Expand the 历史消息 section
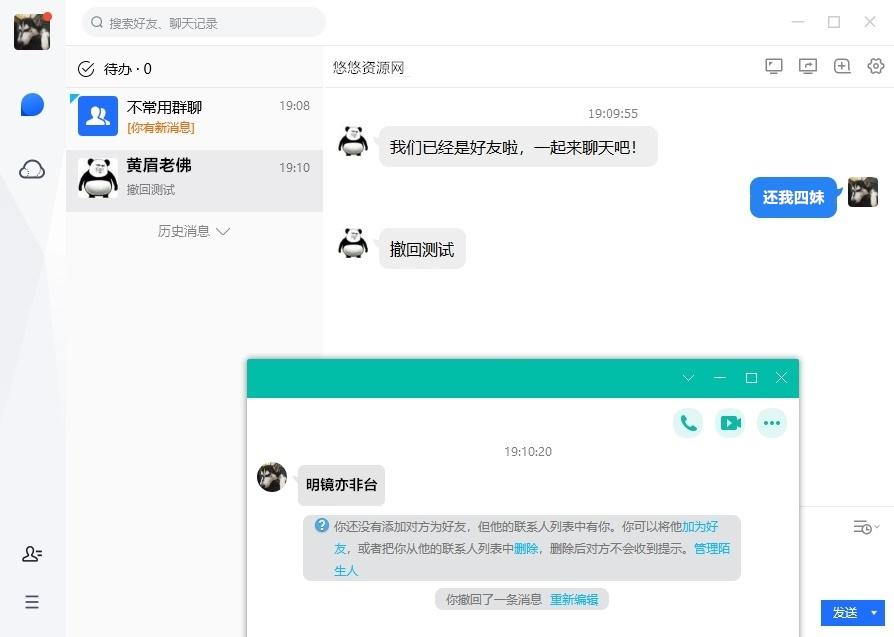 point(194,231)
